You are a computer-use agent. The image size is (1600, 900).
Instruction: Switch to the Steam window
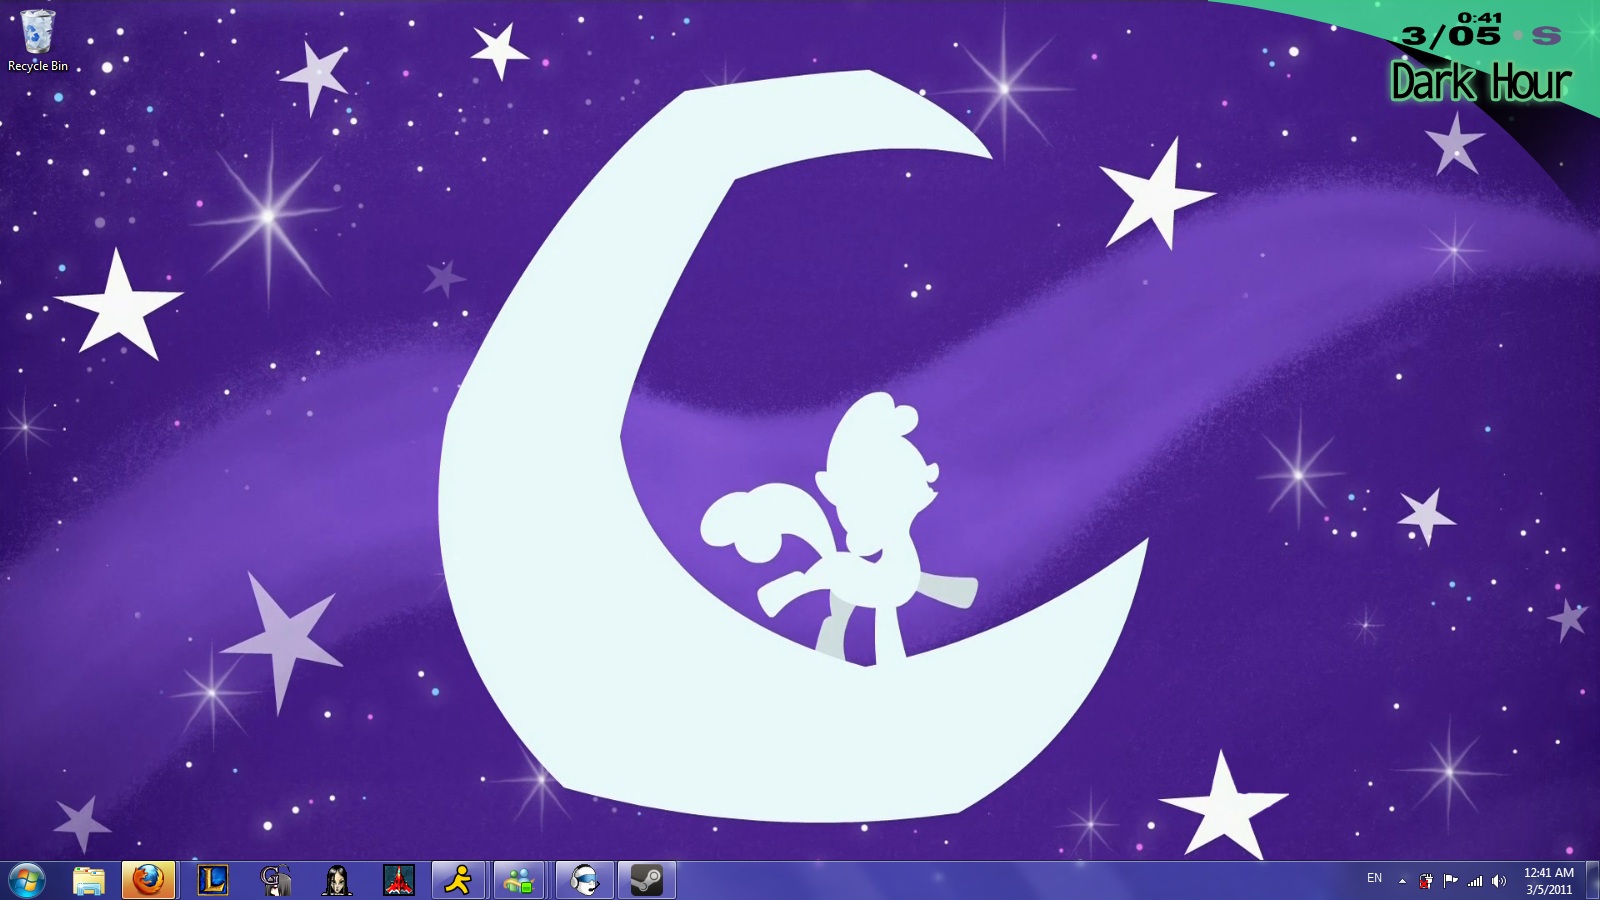click(646, 881)
